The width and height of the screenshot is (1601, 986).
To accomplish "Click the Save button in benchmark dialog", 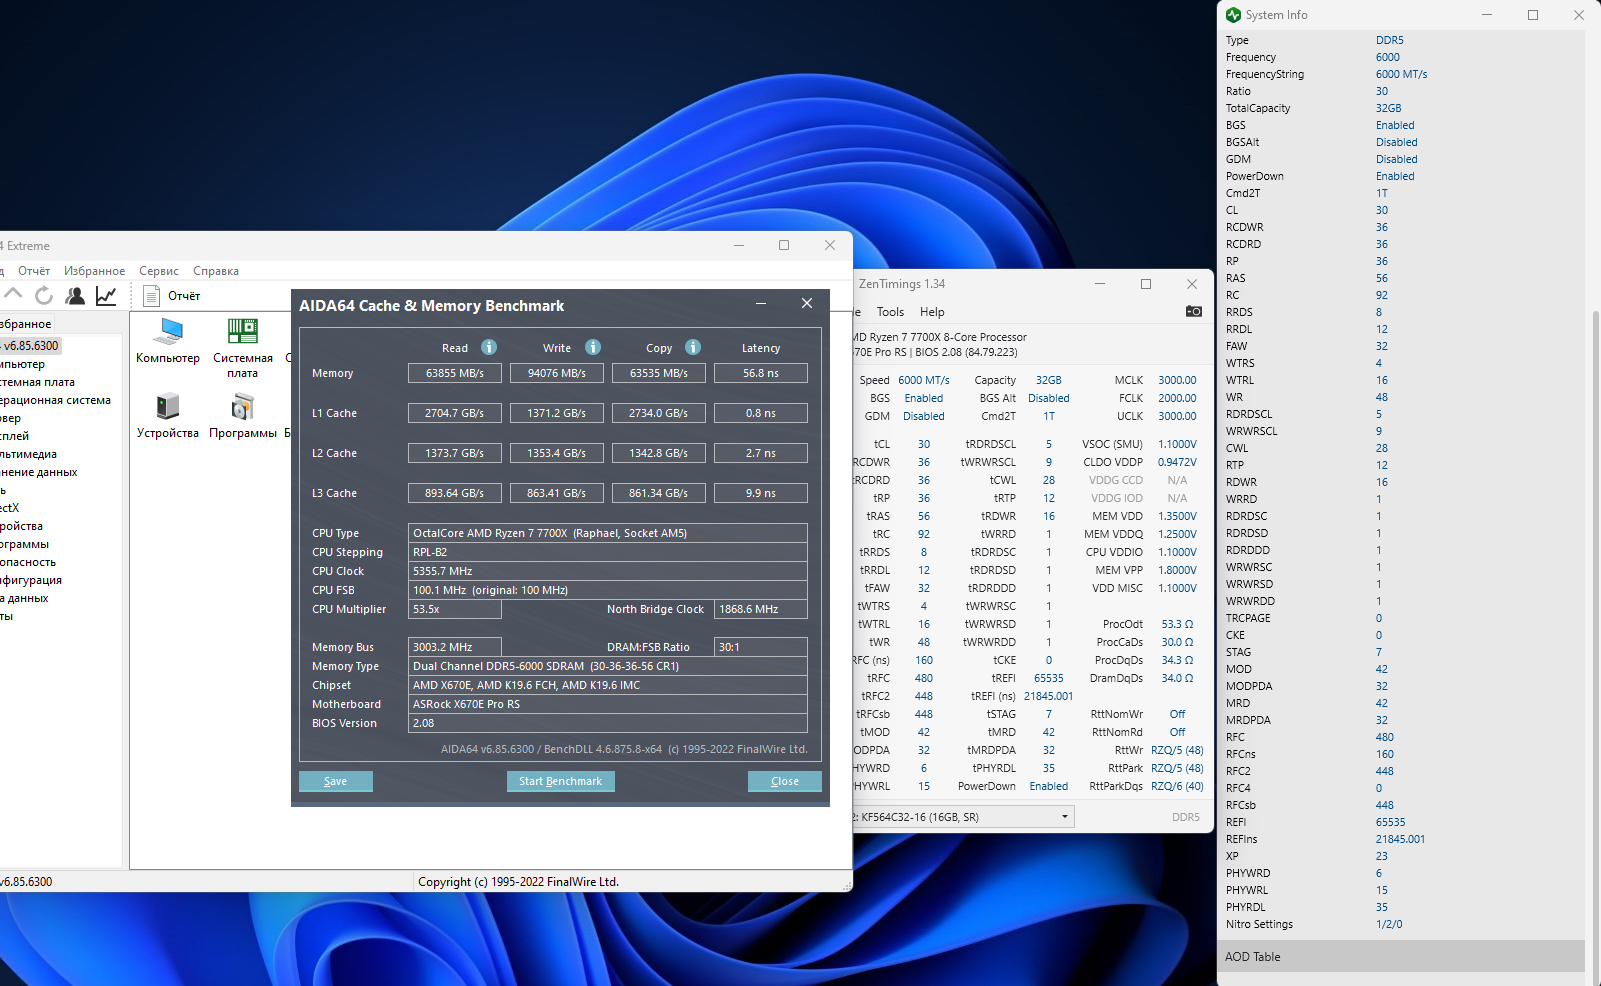I will [x=335, y=781].
